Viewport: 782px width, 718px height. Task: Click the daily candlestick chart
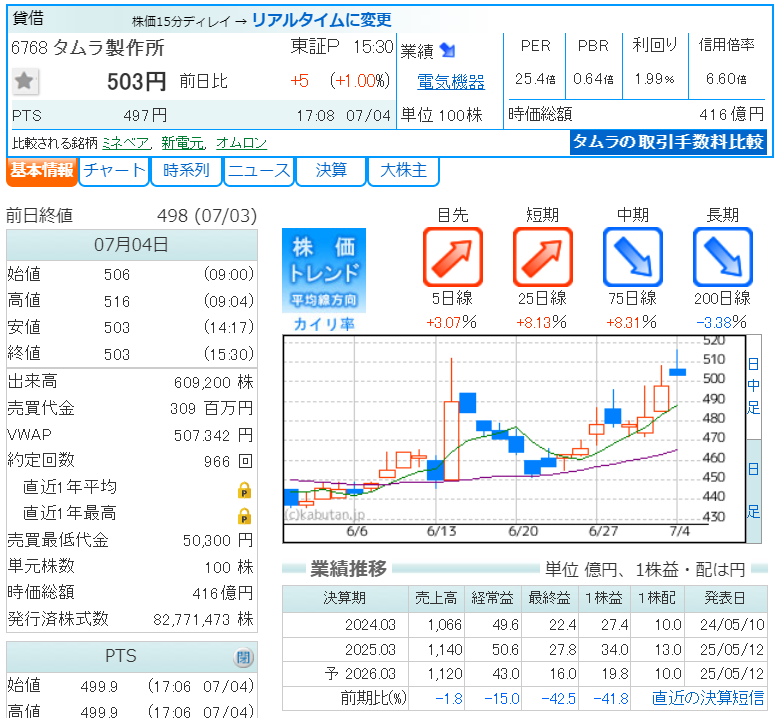(x=514, y=439)
